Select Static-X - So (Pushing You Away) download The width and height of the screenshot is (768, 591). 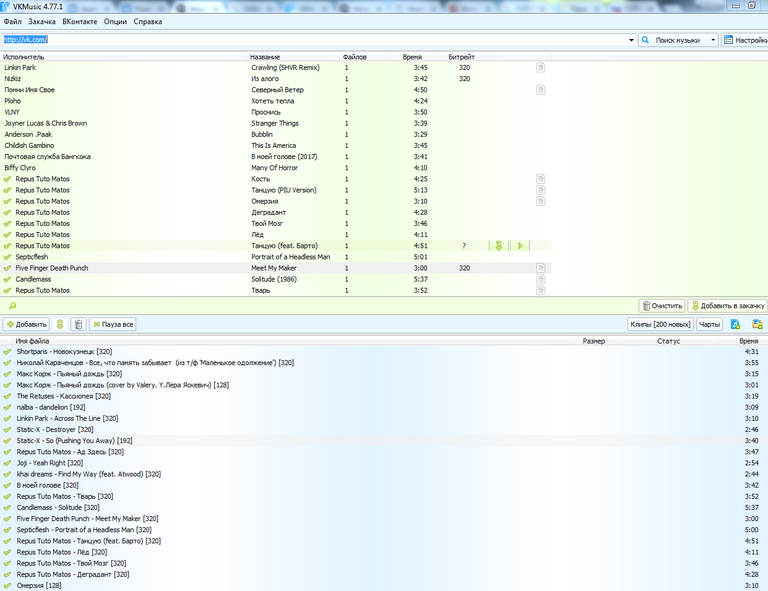(384, 441)
